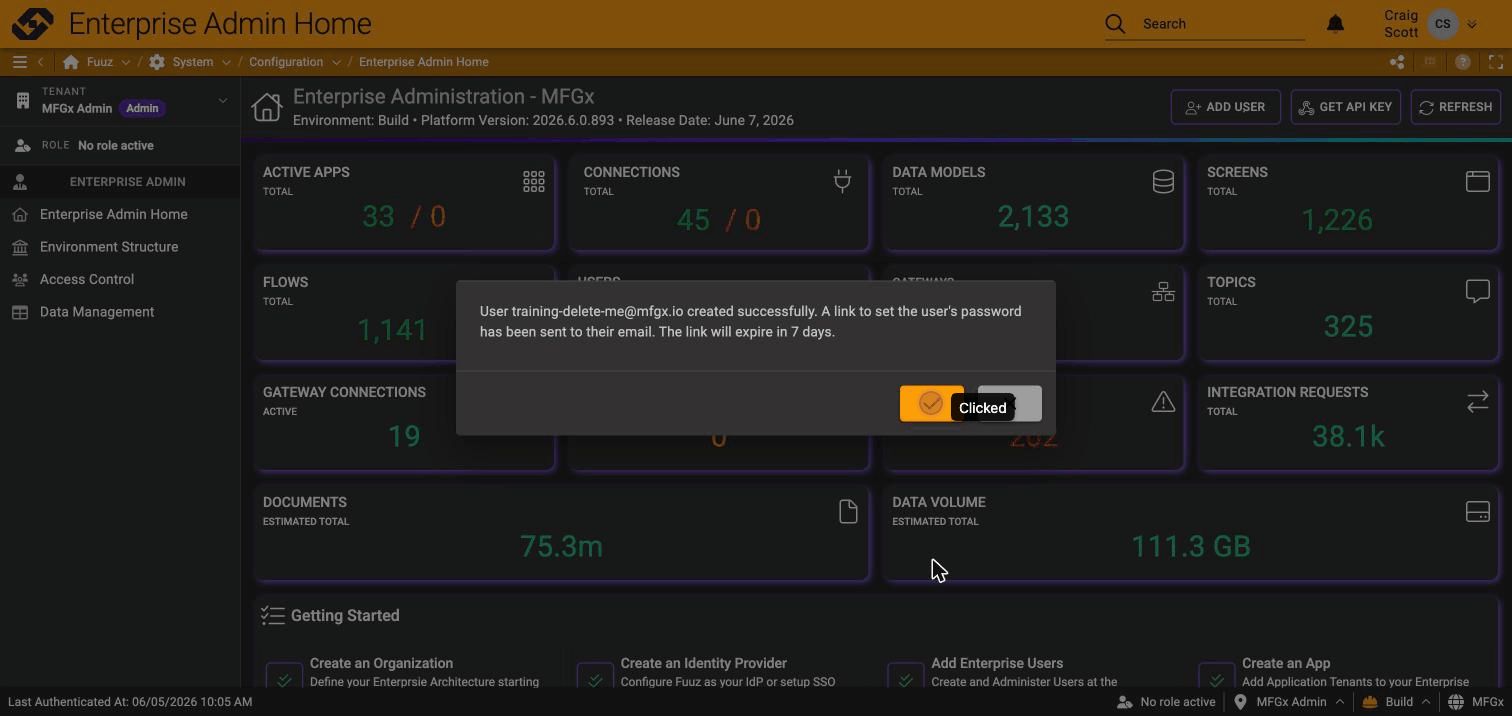Click the Flows total 1,141 value

(392, 330)
